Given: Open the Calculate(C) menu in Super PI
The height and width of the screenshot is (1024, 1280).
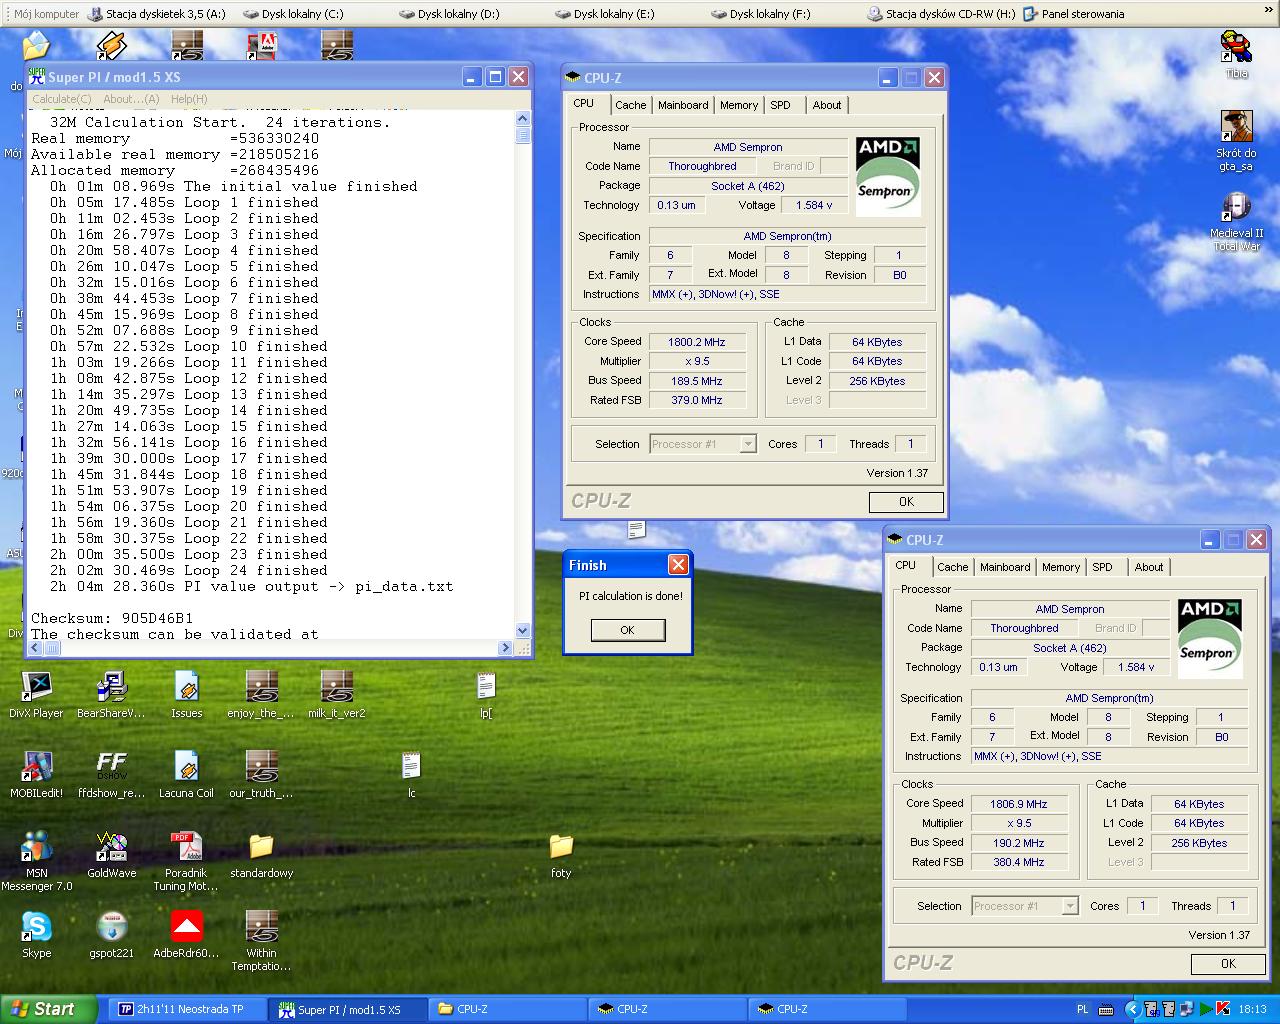Looking at the screenshot, I should (61, 99).
